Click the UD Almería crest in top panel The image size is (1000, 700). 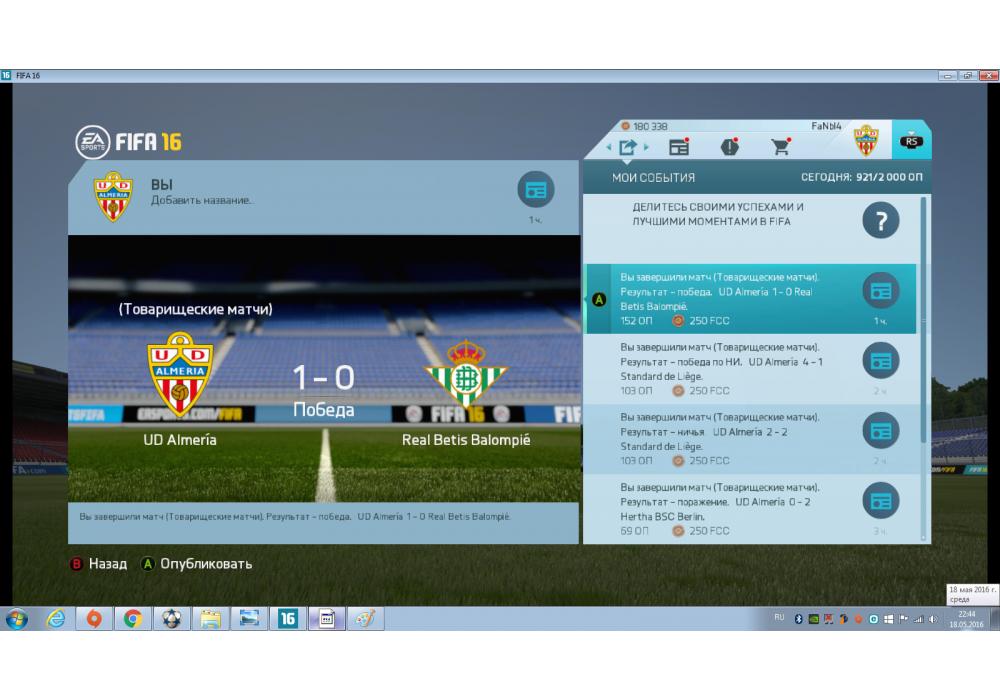point(866,141)
